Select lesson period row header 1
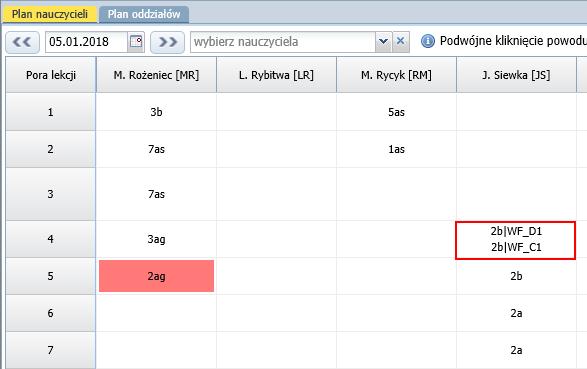This screenshot has height=369, width=587. click(x=51, y=112)
